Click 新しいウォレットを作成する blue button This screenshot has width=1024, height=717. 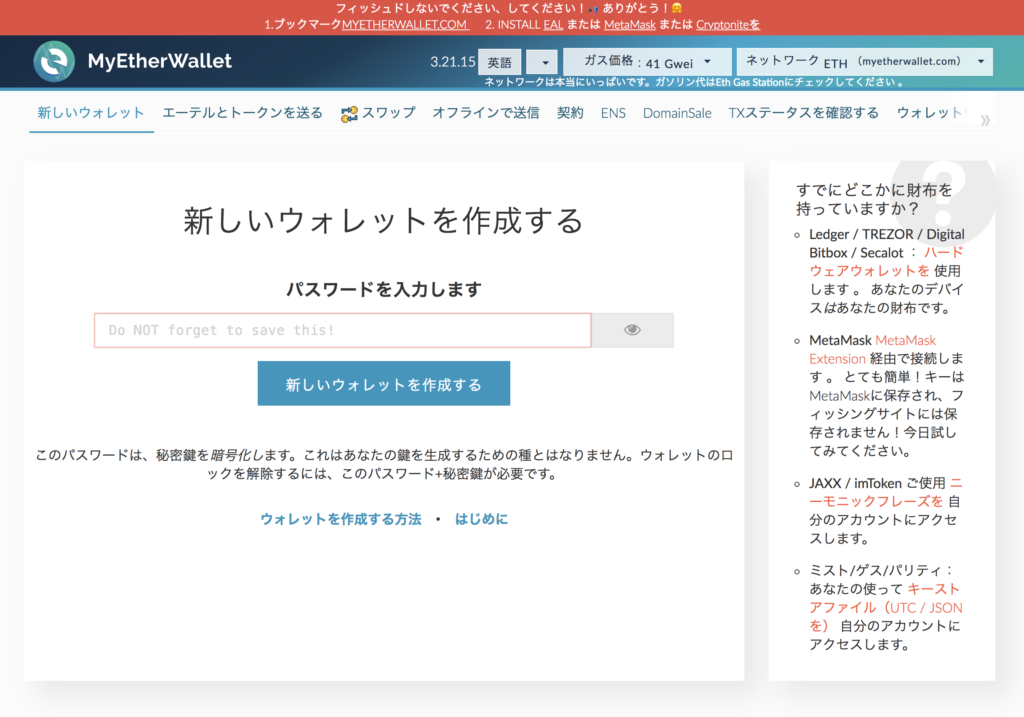(384, 383)
